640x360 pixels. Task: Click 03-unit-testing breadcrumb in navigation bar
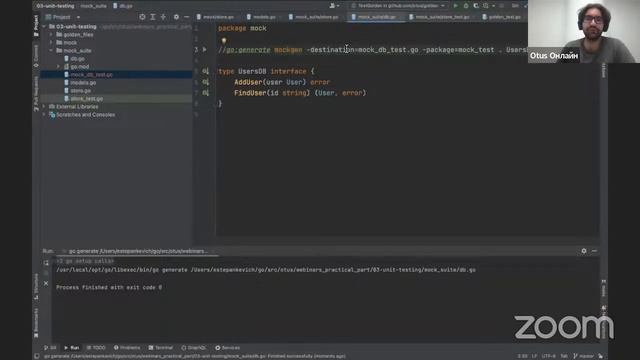click(55, 6)
